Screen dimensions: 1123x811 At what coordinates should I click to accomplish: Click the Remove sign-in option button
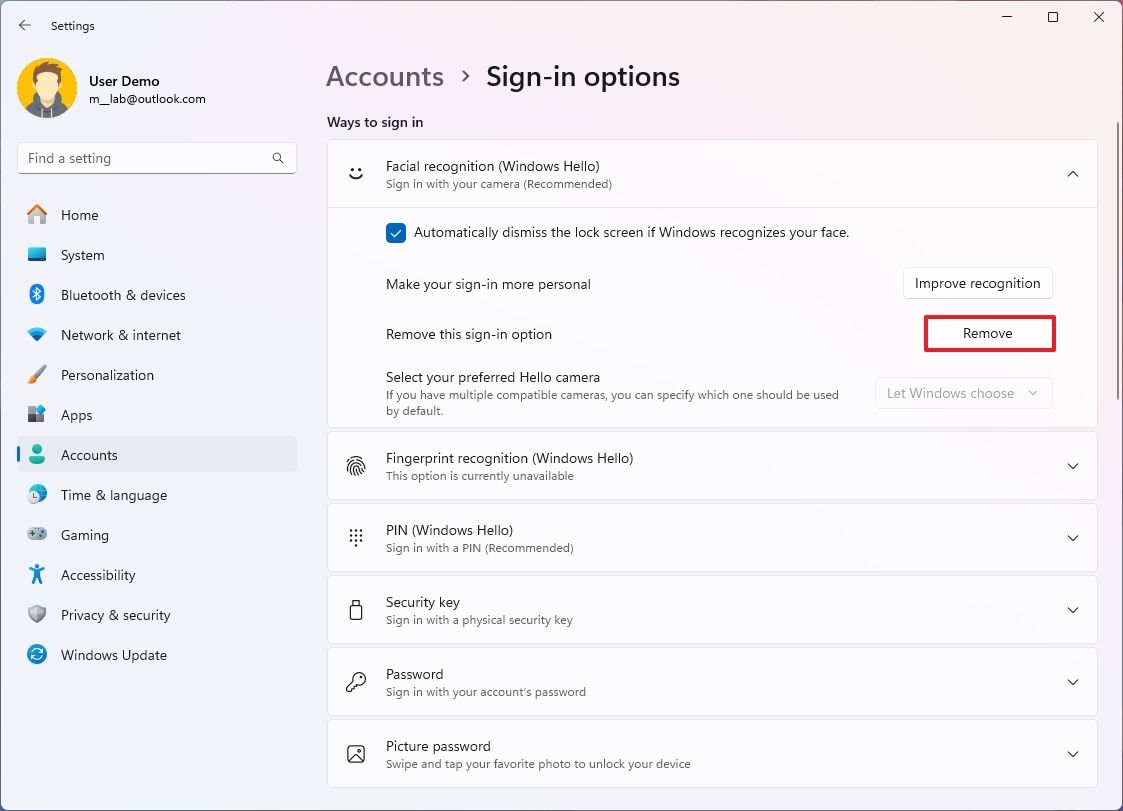[x=988, y=333]
